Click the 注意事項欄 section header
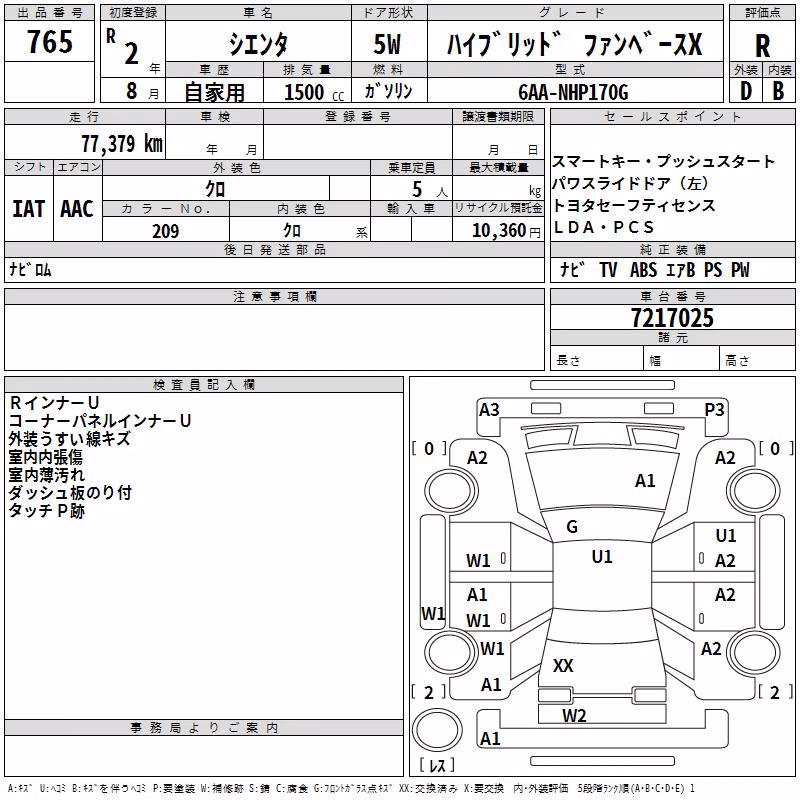The image size is (800, 800). [274, 296]
